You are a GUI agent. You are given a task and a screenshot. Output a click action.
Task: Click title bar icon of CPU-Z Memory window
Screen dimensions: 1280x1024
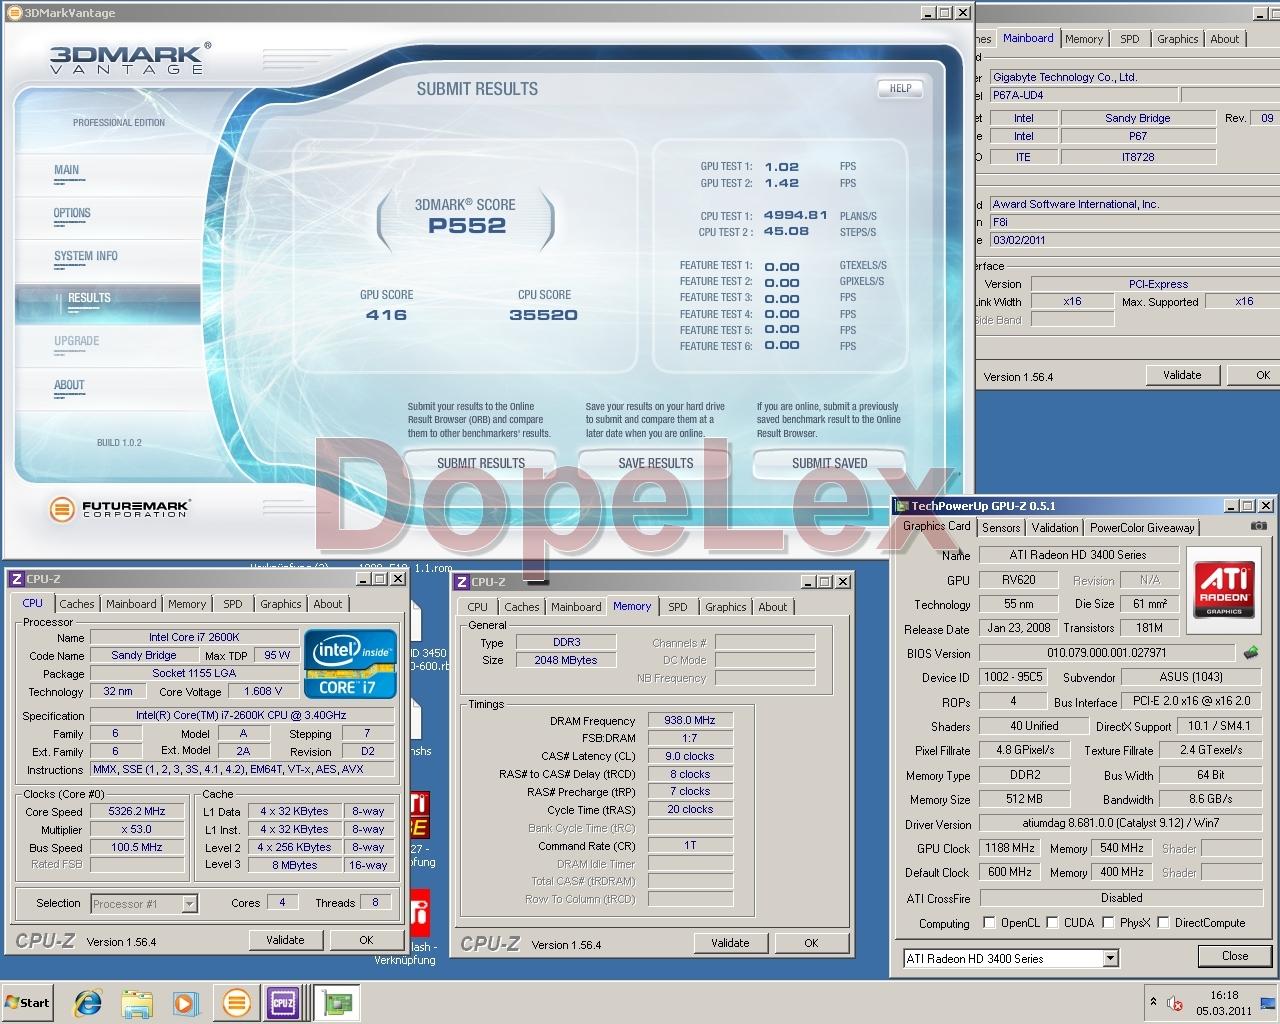[x=462, y=581]
